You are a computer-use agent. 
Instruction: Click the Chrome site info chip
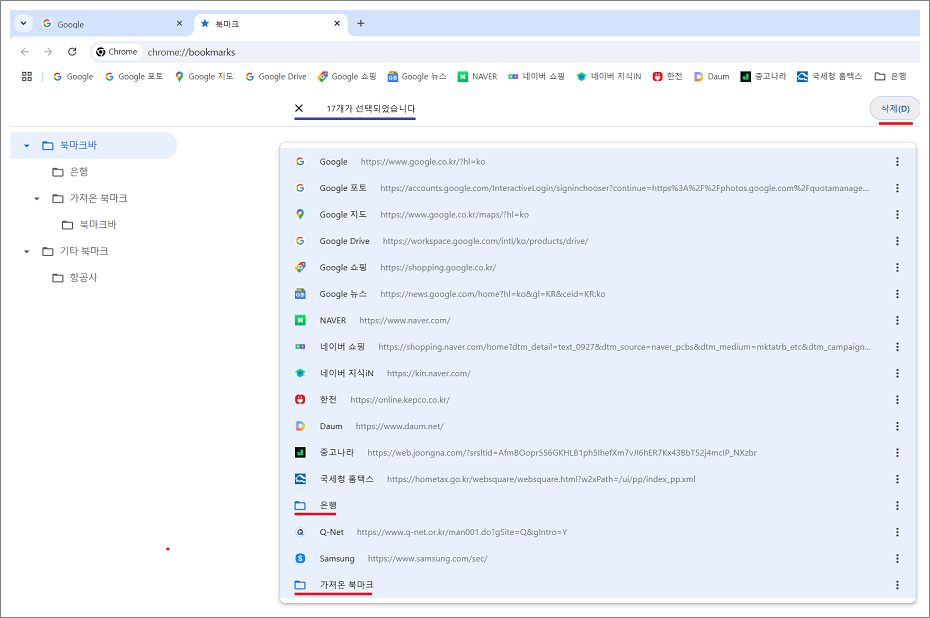[x=117, y=52]
